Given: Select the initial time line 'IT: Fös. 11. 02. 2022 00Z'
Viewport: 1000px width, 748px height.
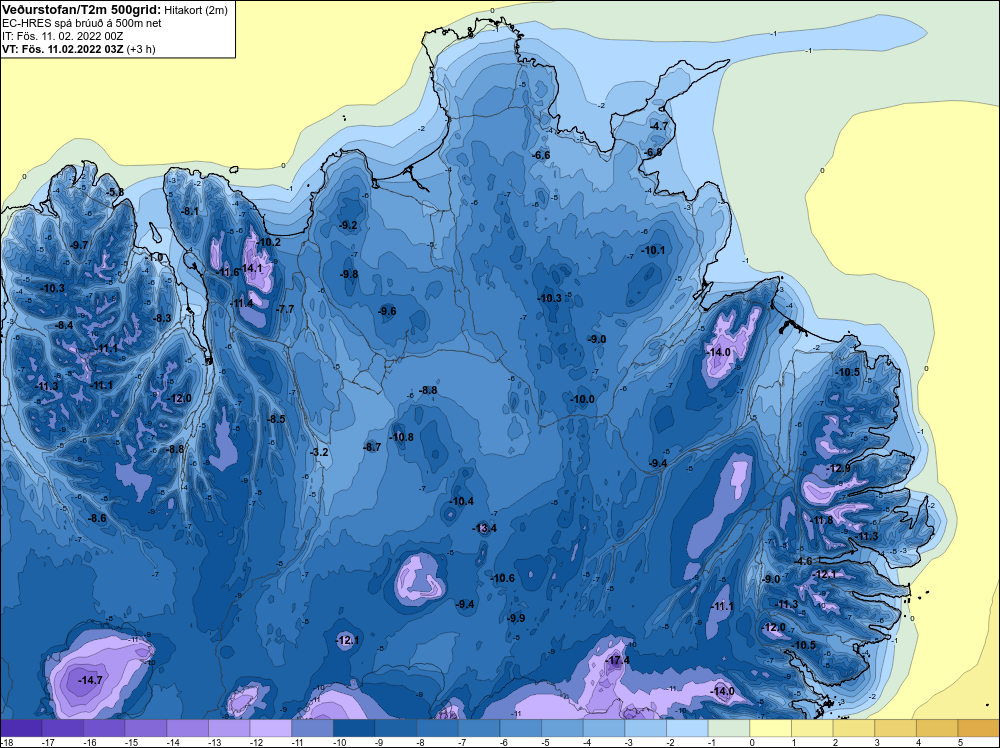Looking at the screenshot, I should click(61, 36).
